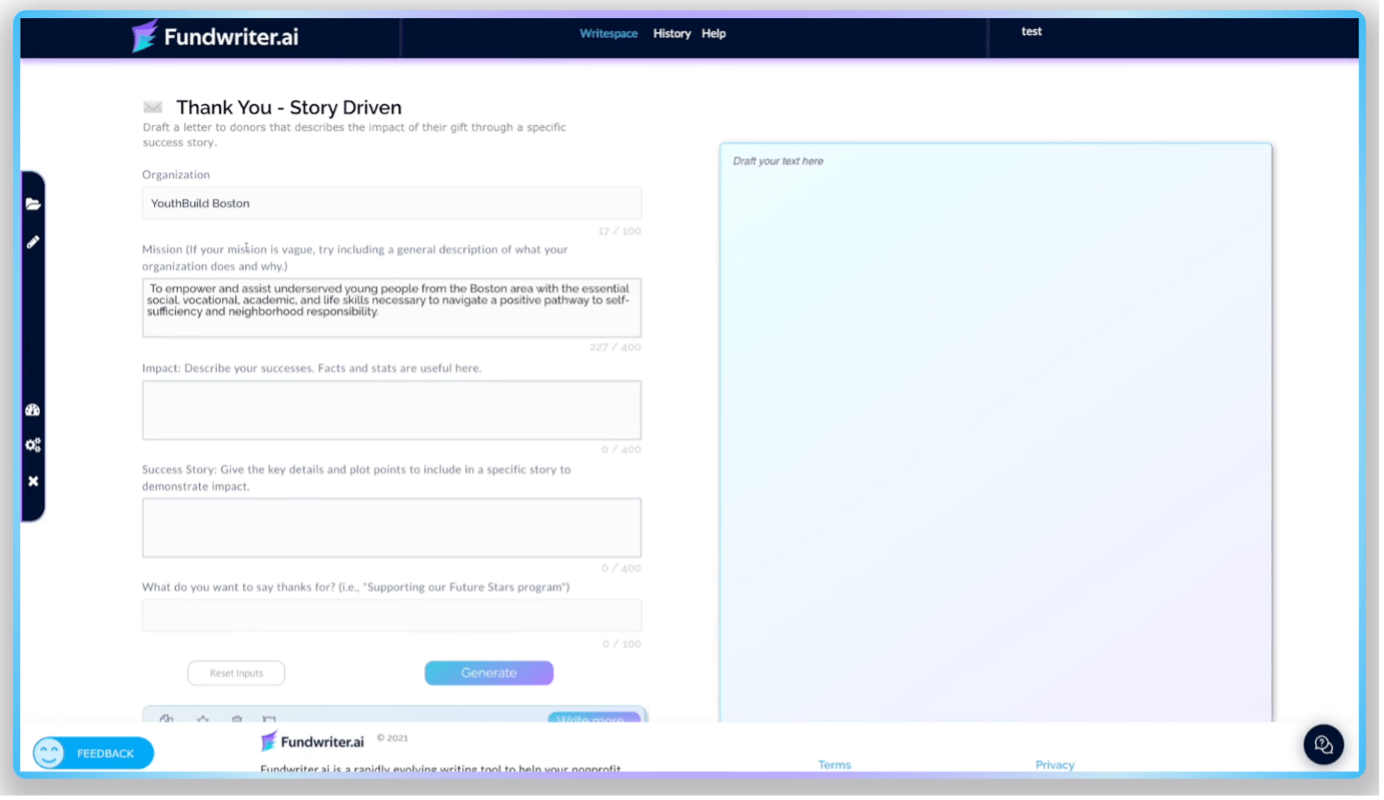The image size is (1384, 800).
Task: Open the Feedback button
Action: (94, 754)
